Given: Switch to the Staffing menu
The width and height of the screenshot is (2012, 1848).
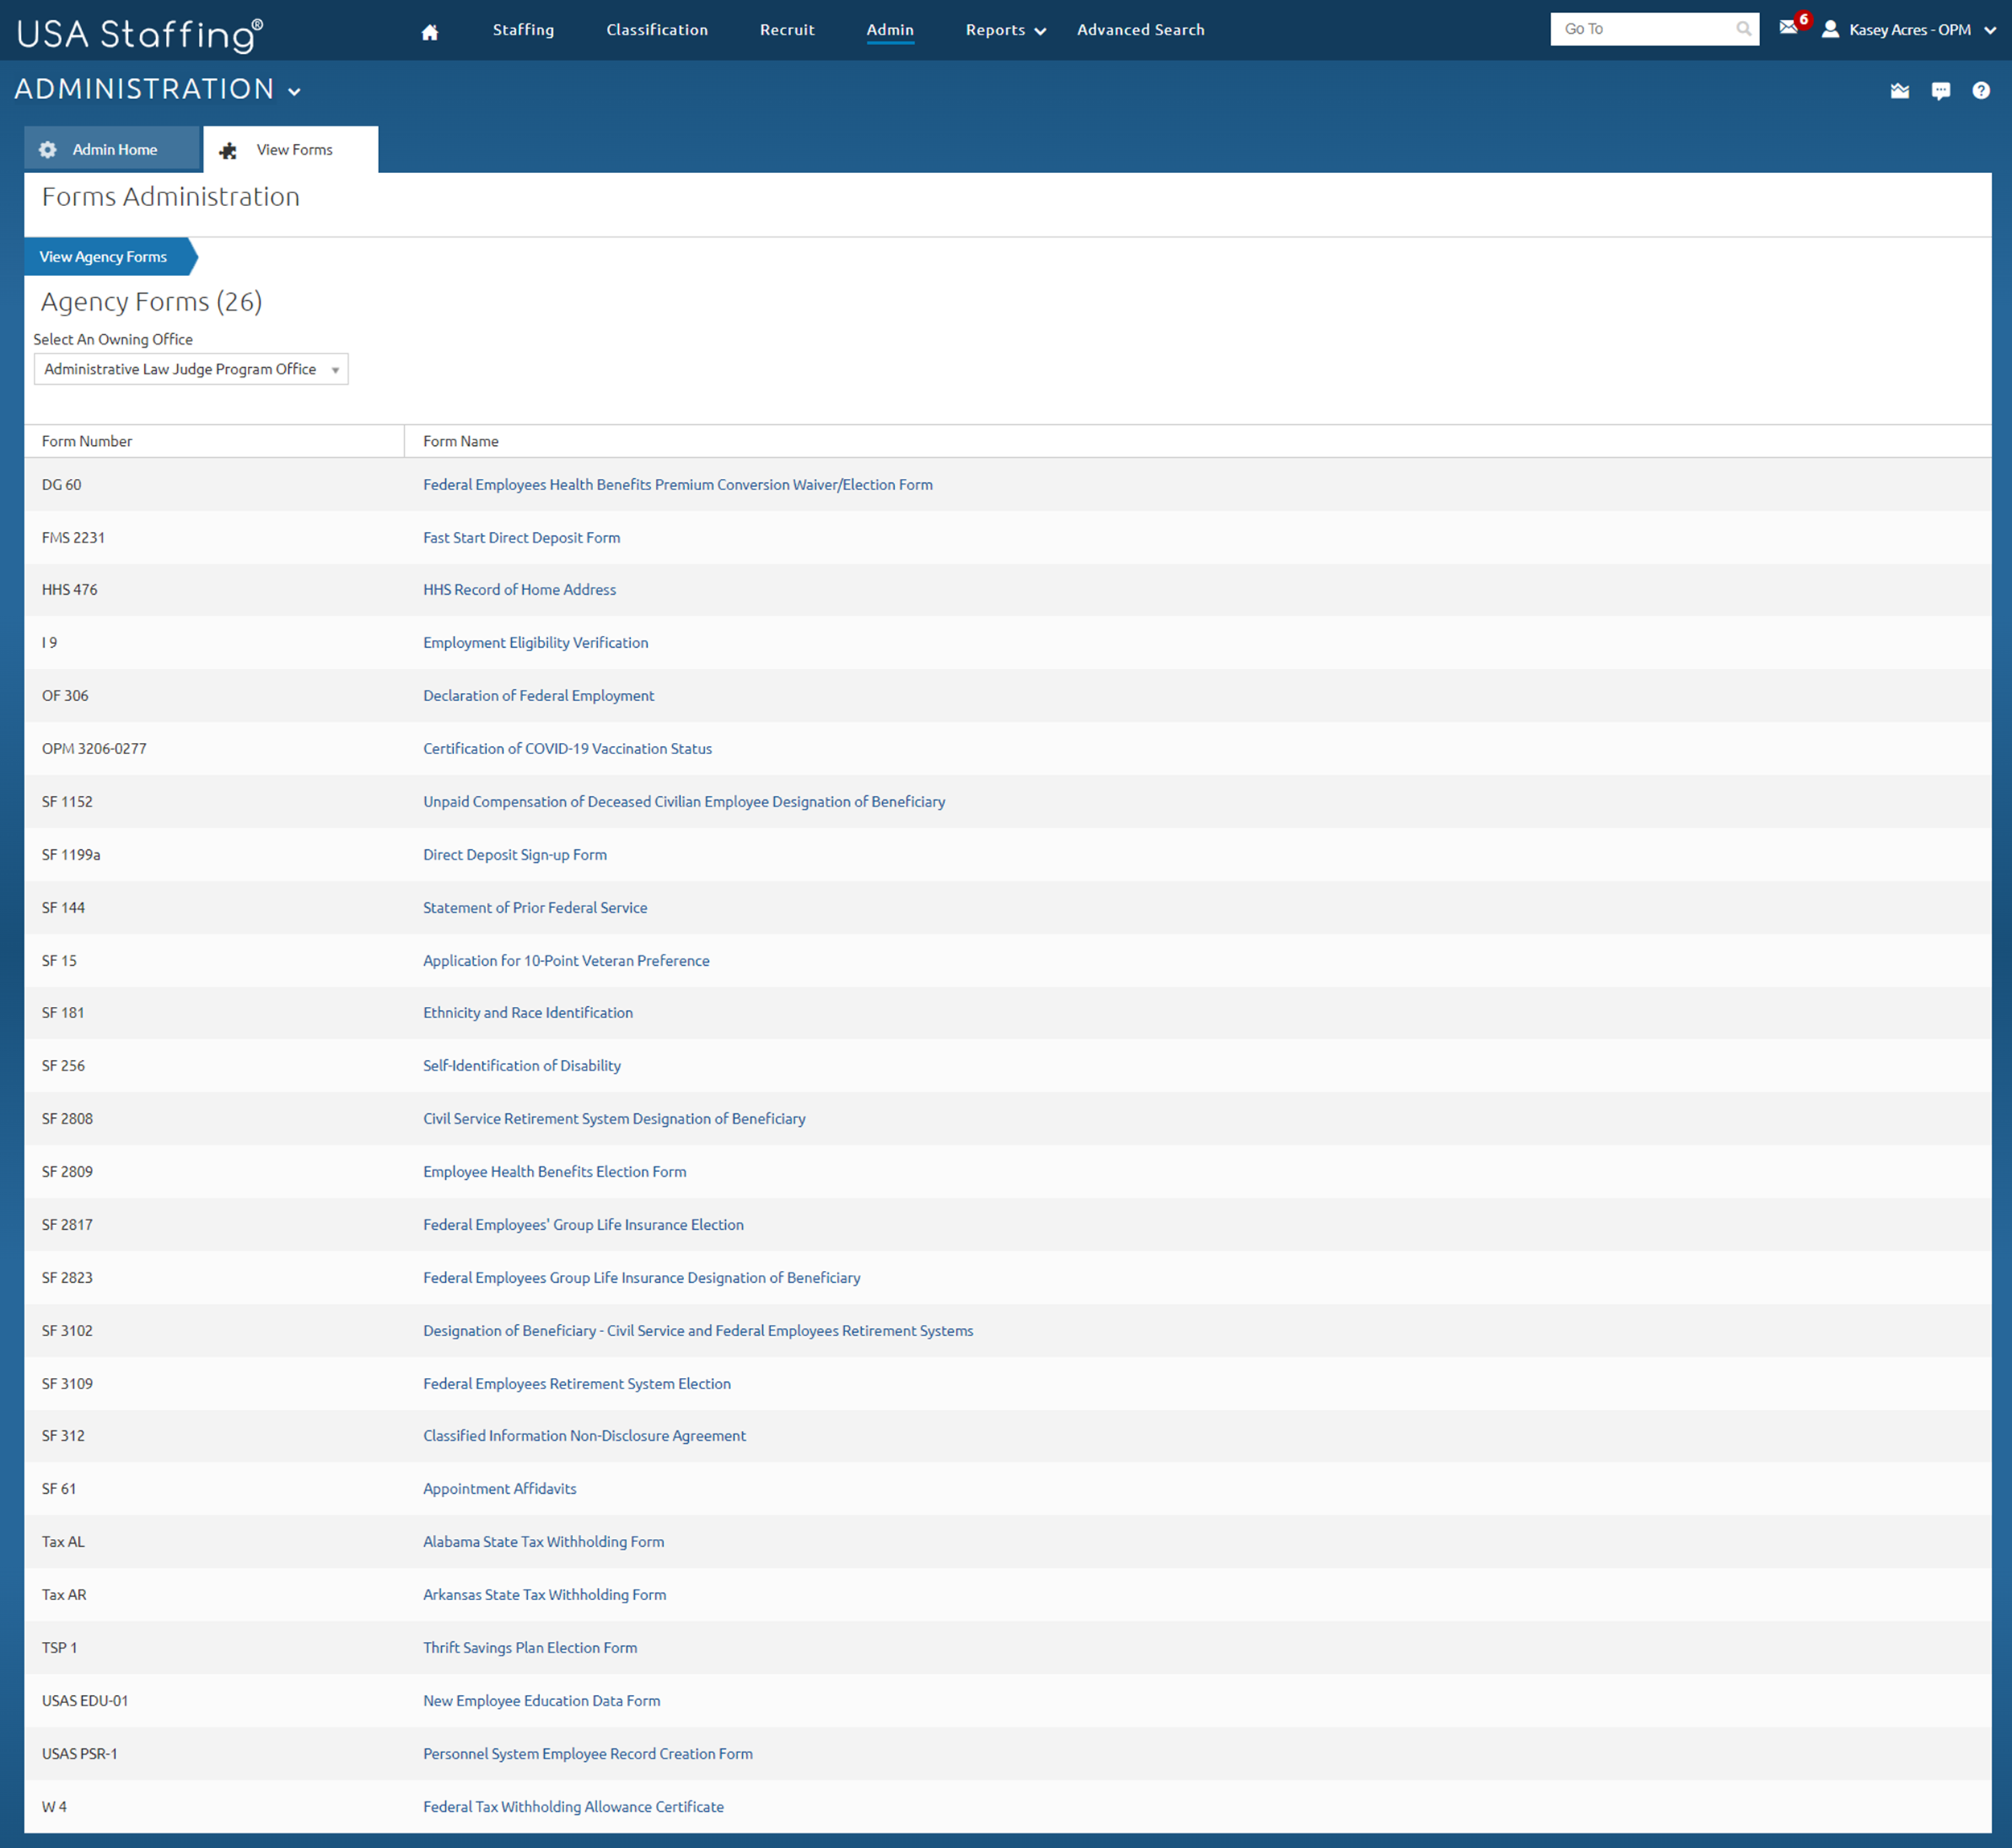Looking at the screenshot, I should pyautogui.click(x=523, y=30).
